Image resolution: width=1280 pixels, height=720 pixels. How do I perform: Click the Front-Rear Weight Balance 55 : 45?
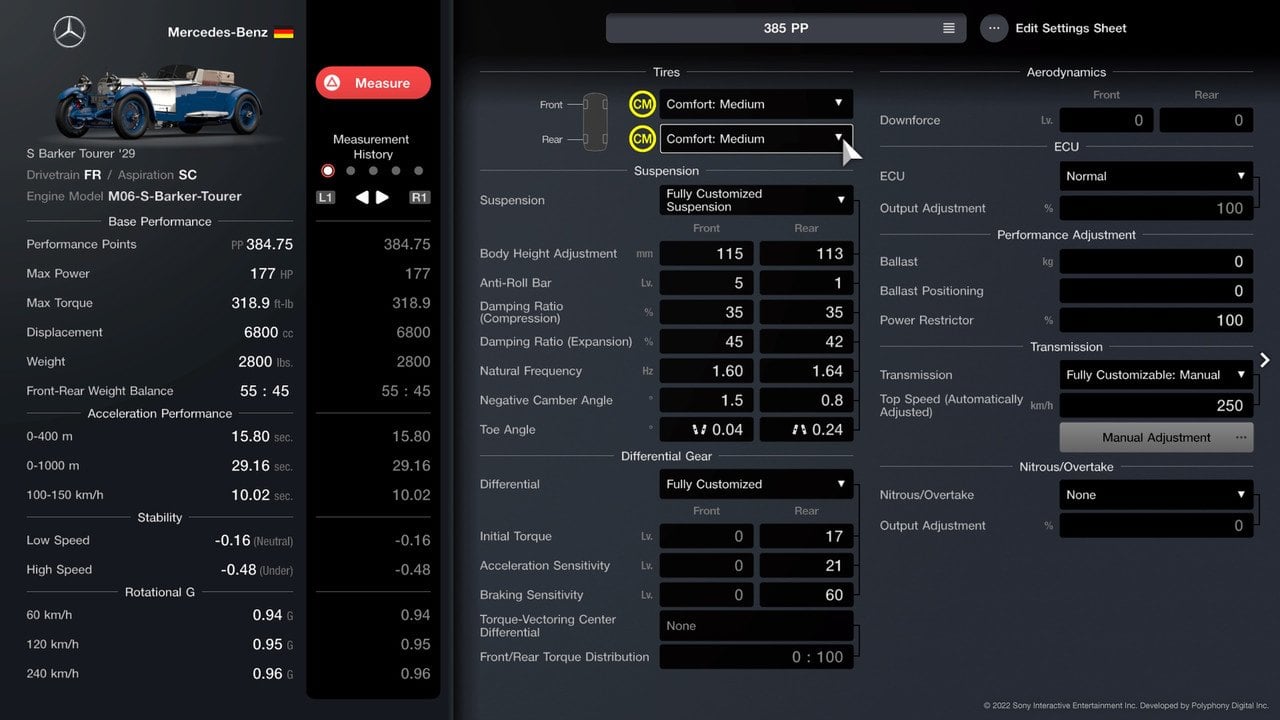[264, 391]
